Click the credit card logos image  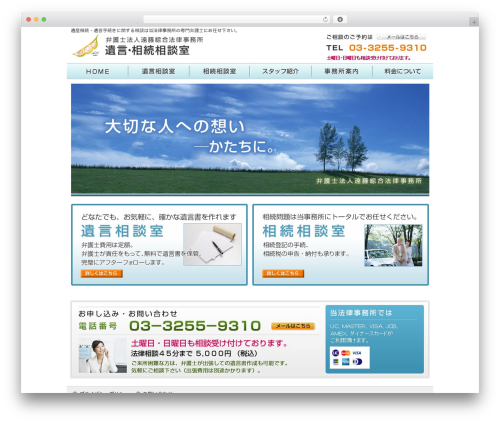(350, 357)
